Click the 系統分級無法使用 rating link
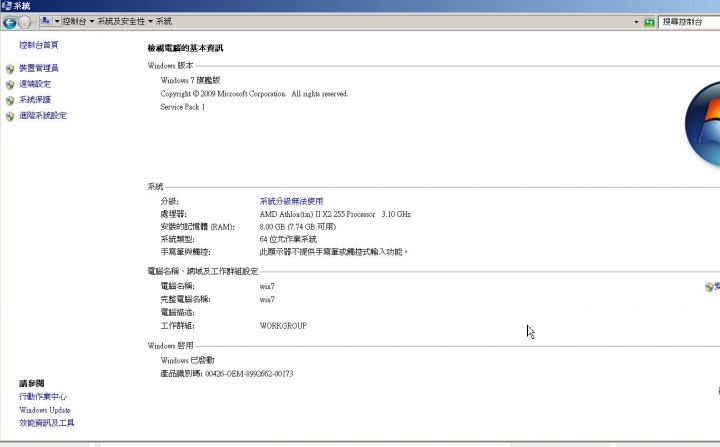 click(291, 201)
